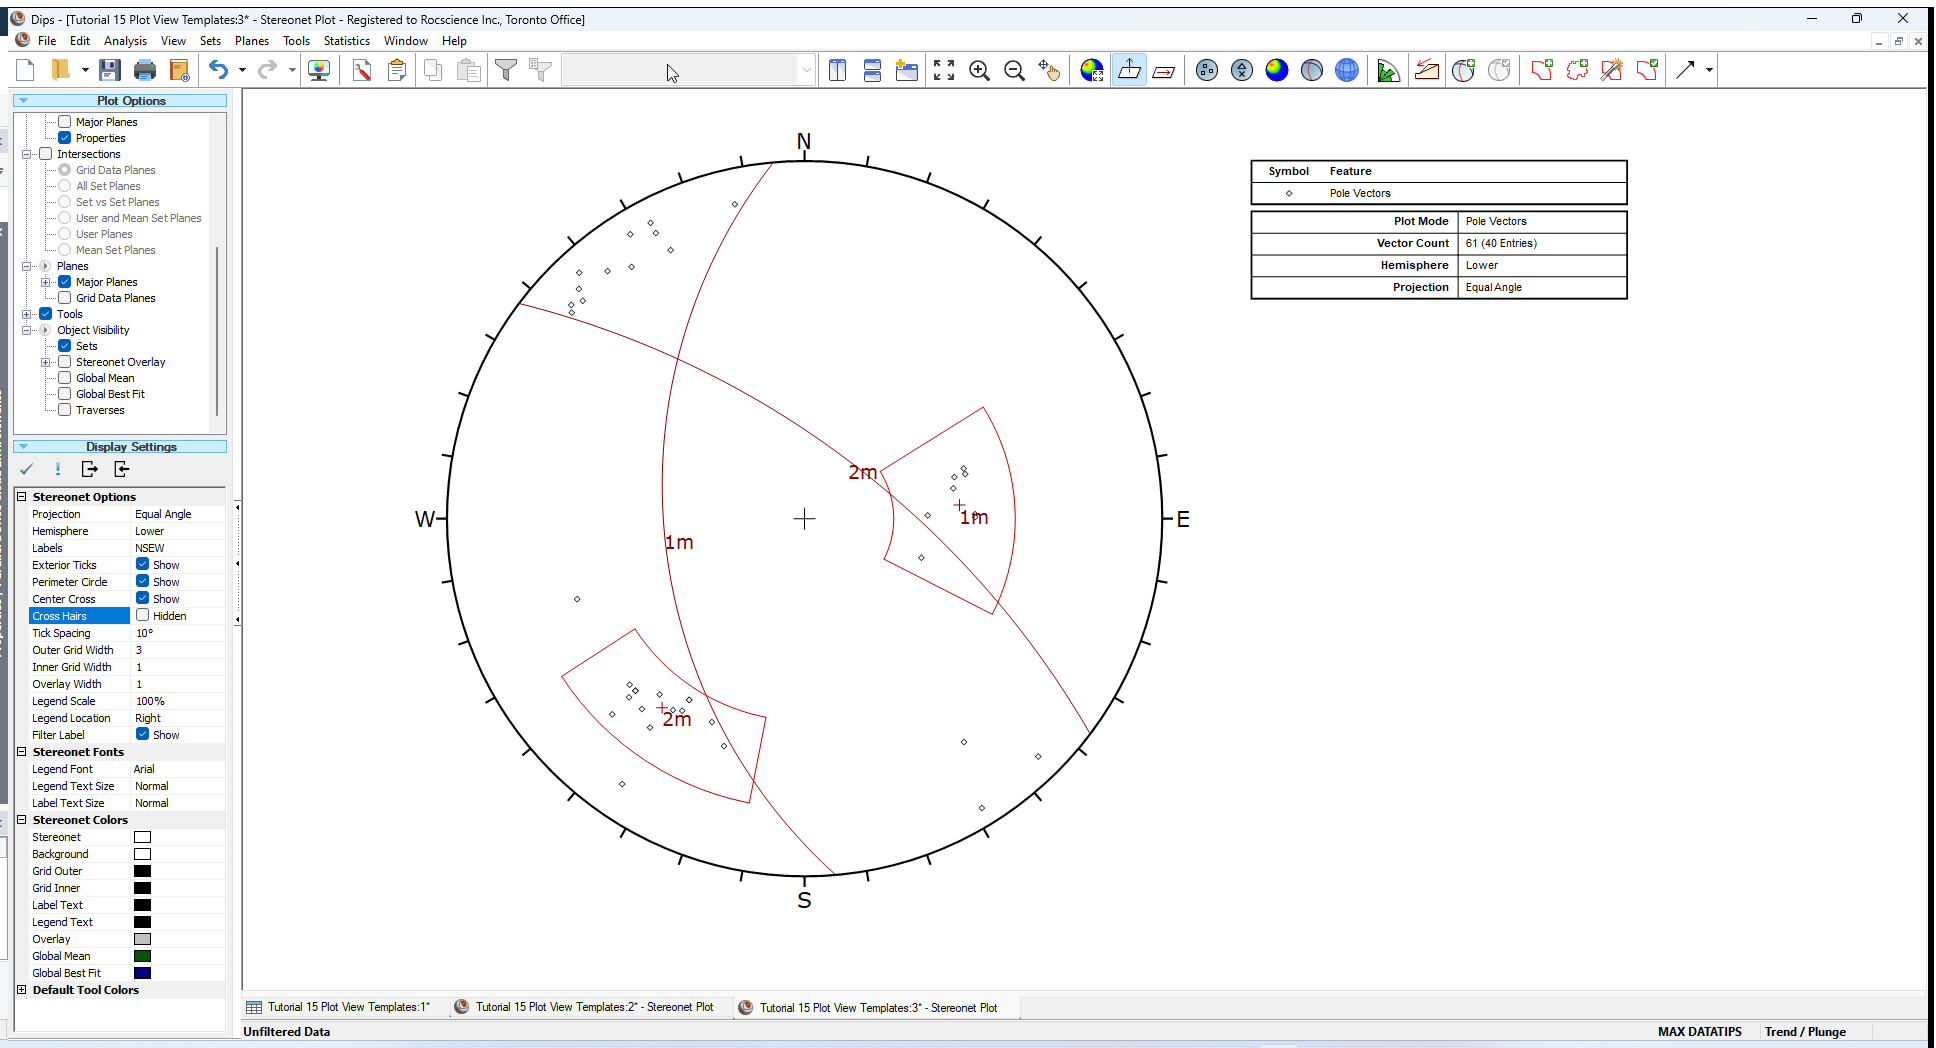The image size is (1936, 1048).
Task: Activate the Zoom In tool
Action: click(979, 70)
